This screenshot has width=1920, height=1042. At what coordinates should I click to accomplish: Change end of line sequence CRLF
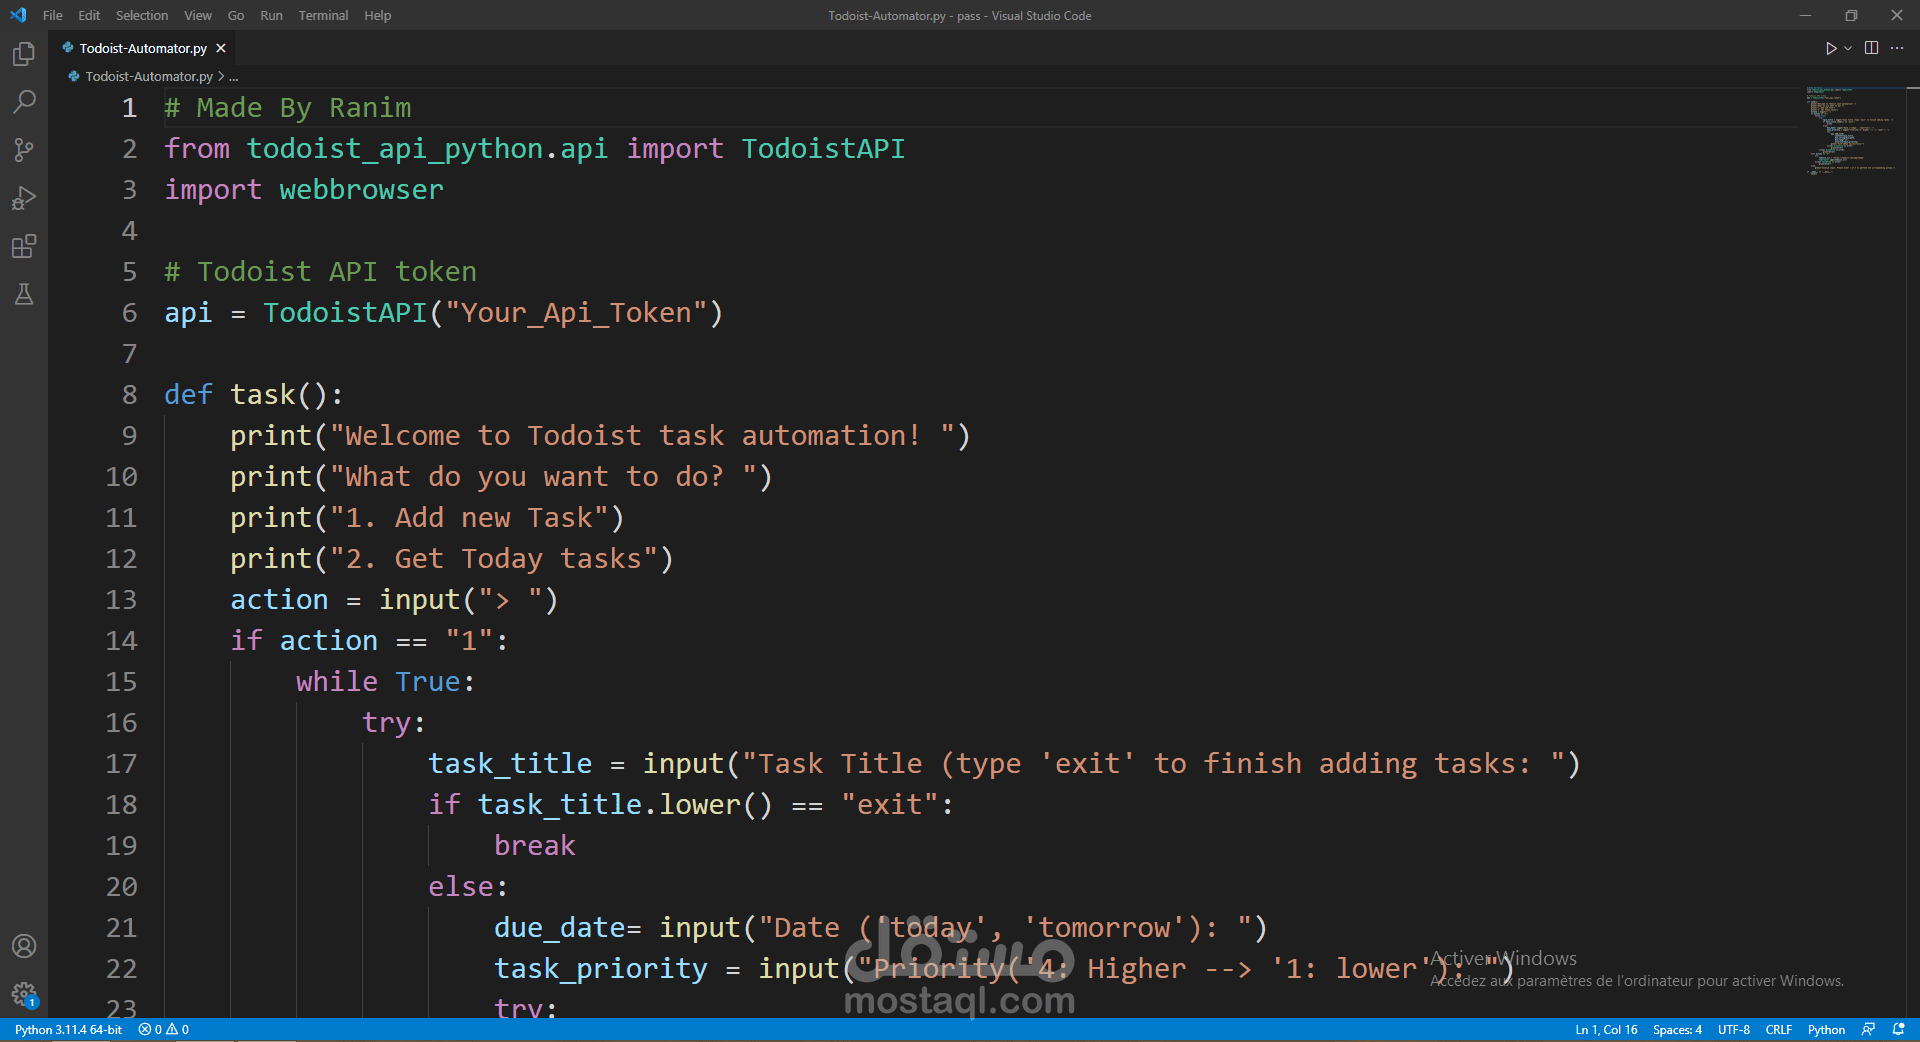tap(1779, 1030)
